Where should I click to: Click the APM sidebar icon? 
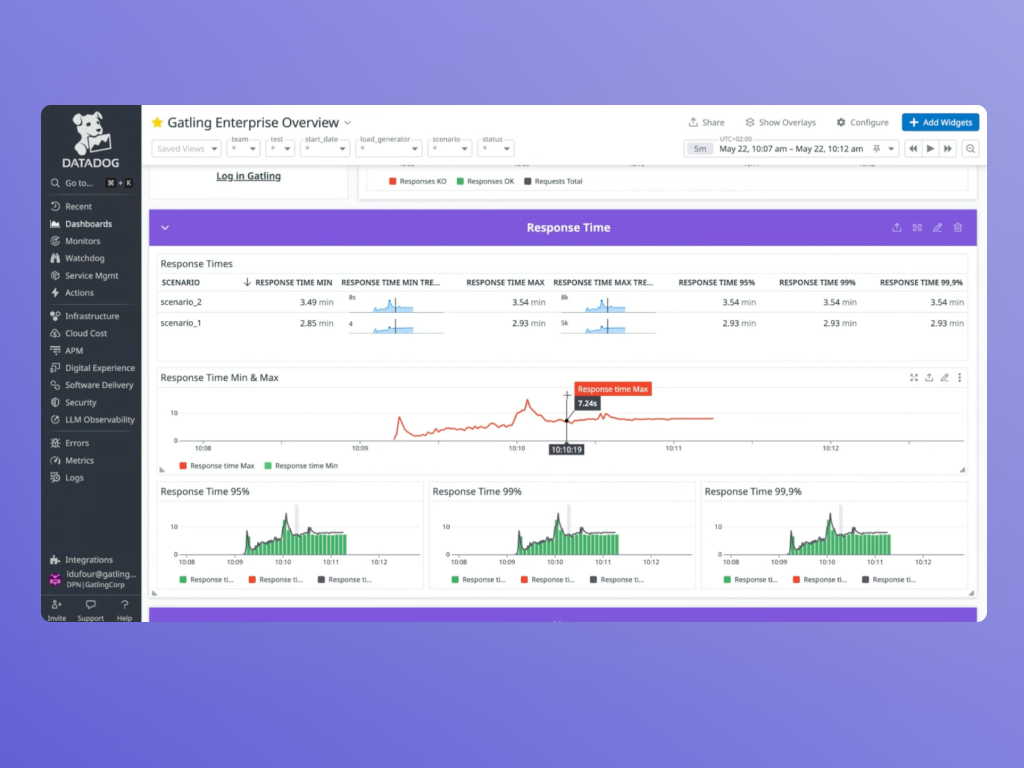point(56,351)
